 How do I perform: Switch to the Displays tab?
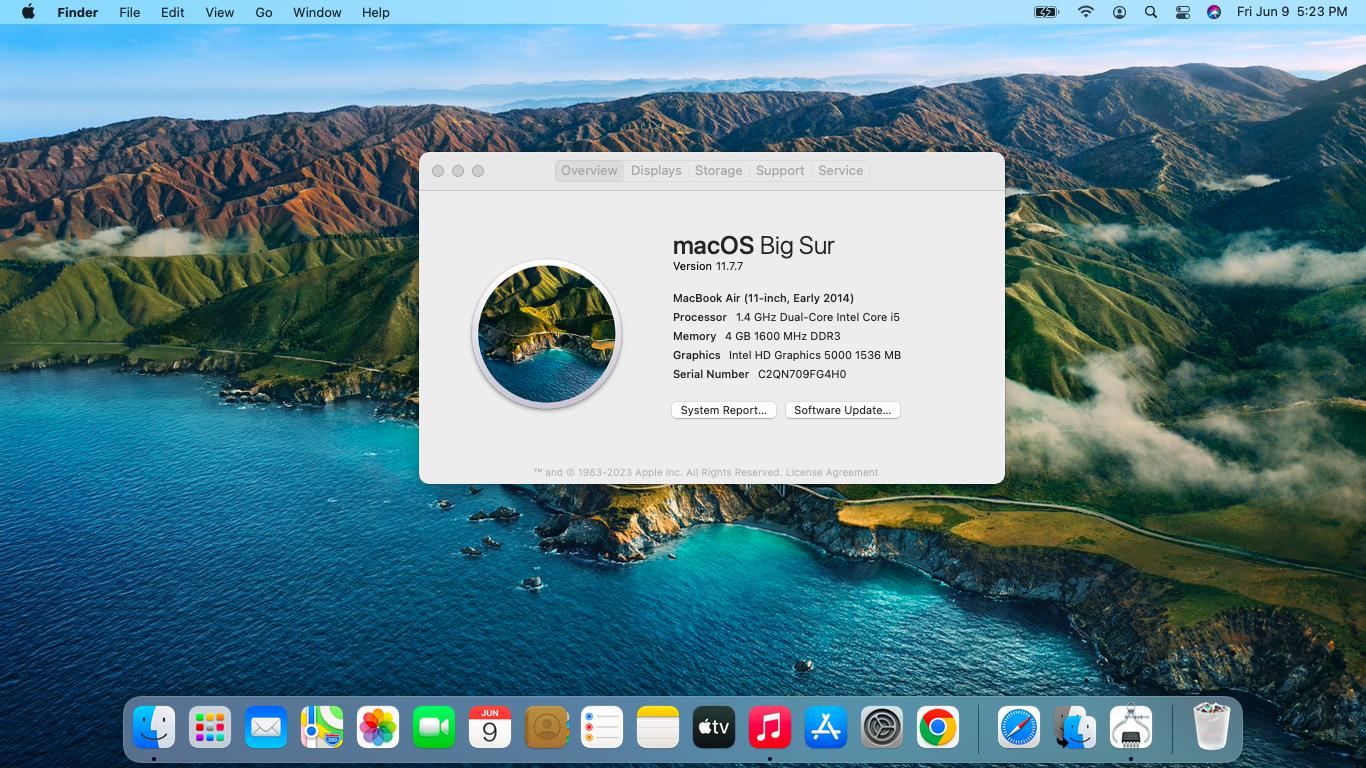tap(656, 171)
